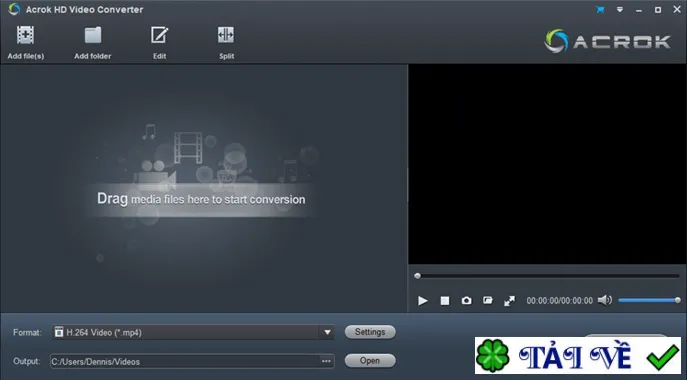
Task: Close the Acrok HD Video Converter window
Action: [x=677, y=9]
